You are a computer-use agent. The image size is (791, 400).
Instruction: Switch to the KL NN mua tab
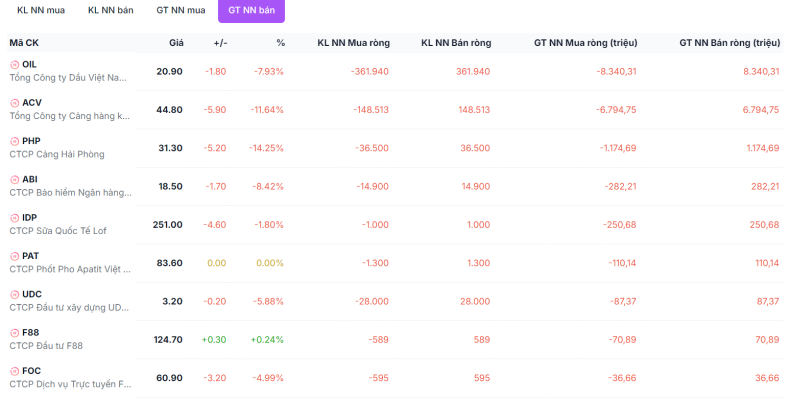pyautogui.click(x=41, y=10)
